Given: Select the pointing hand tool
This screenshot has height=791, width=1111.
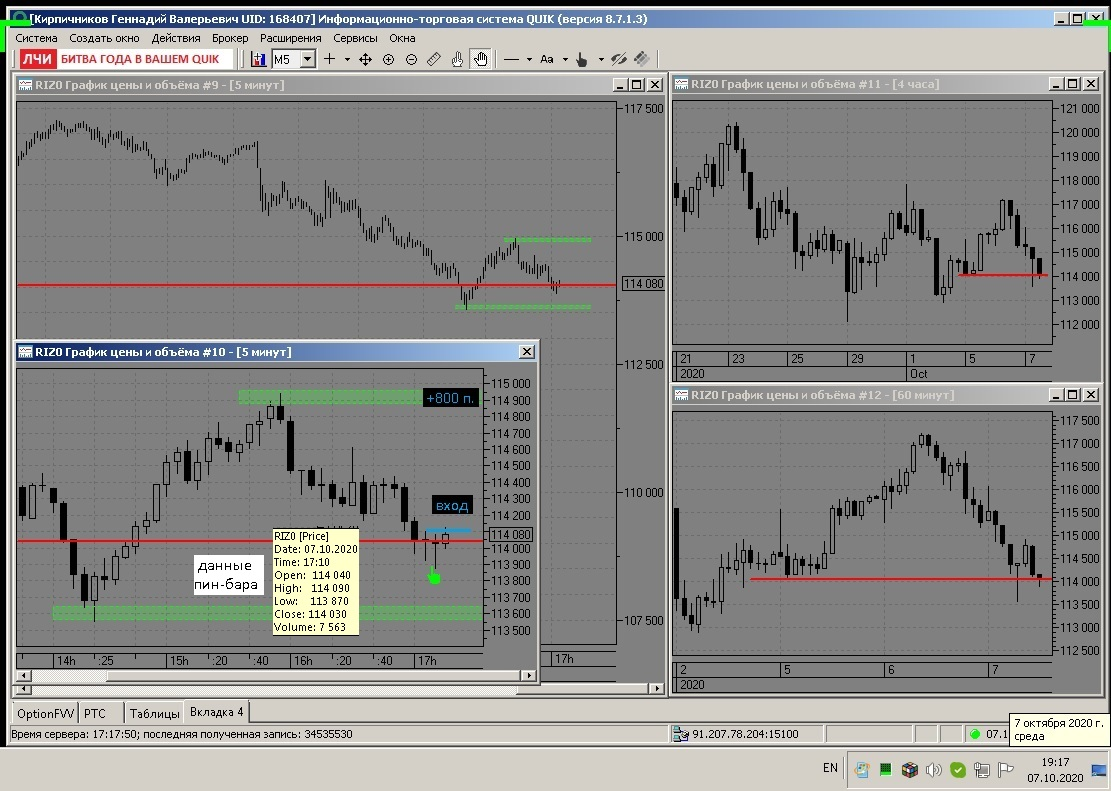Looking at the screenshot, I should click(457, 60).
